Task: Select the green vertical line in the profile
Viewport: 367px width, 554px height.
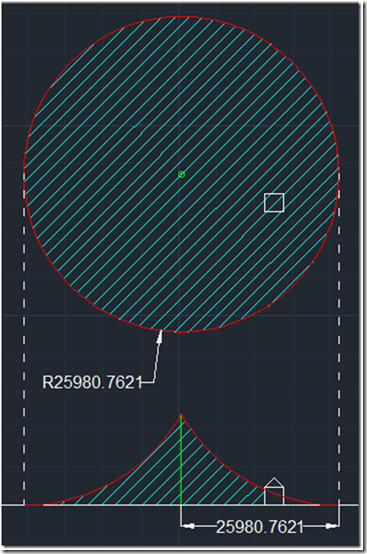Action: click(181, 460)
